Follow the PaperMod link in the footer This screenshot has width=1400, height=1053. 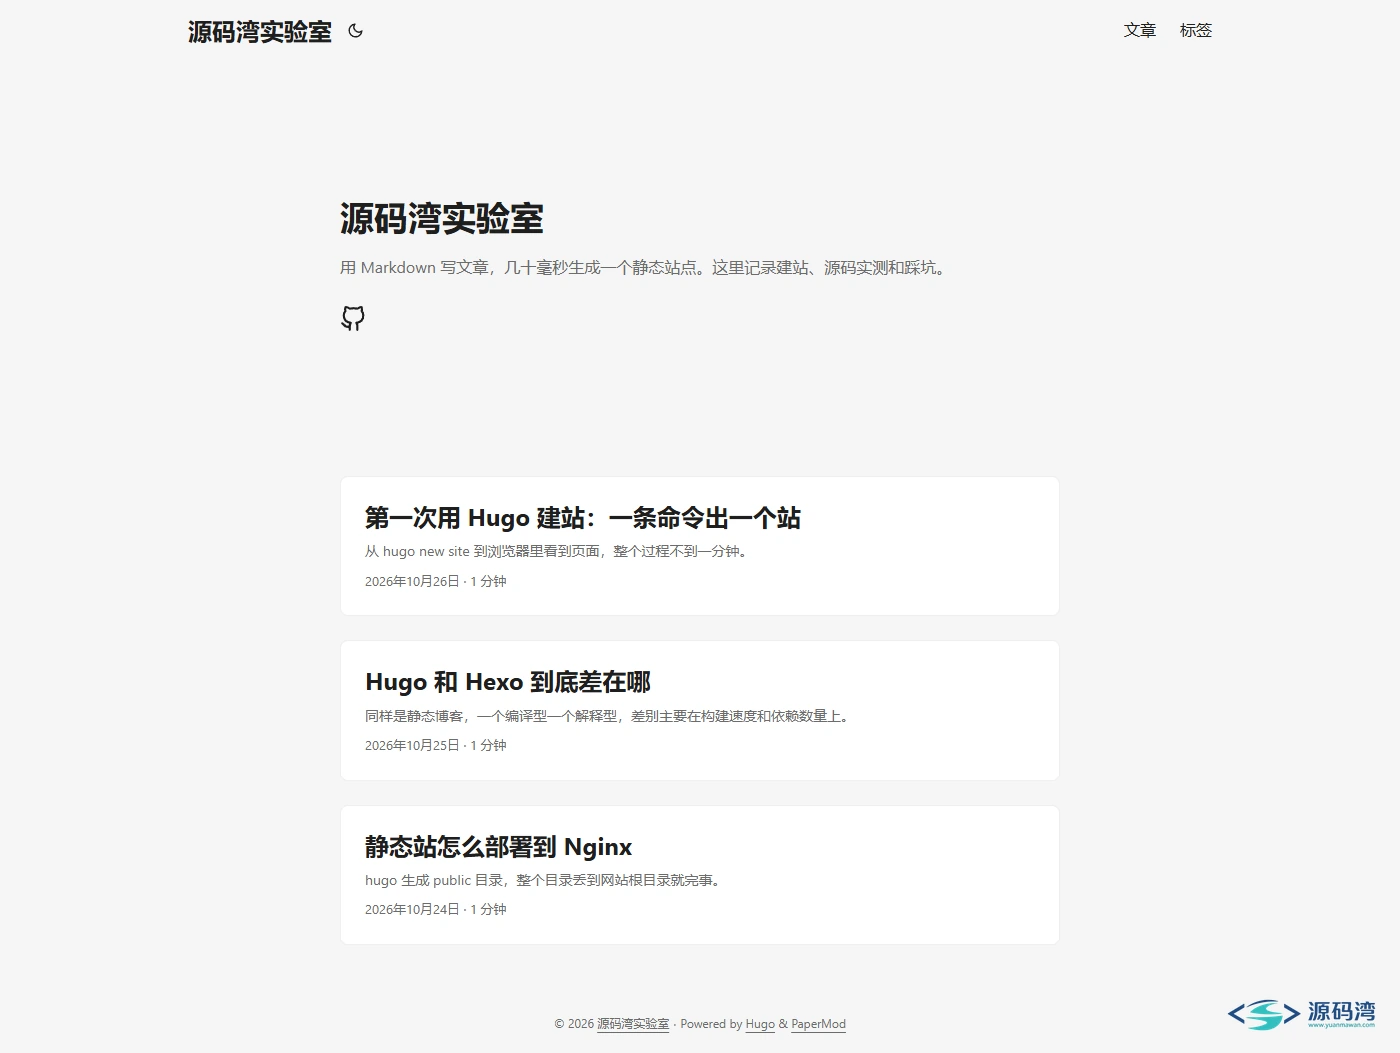(x=818, y=1024)
